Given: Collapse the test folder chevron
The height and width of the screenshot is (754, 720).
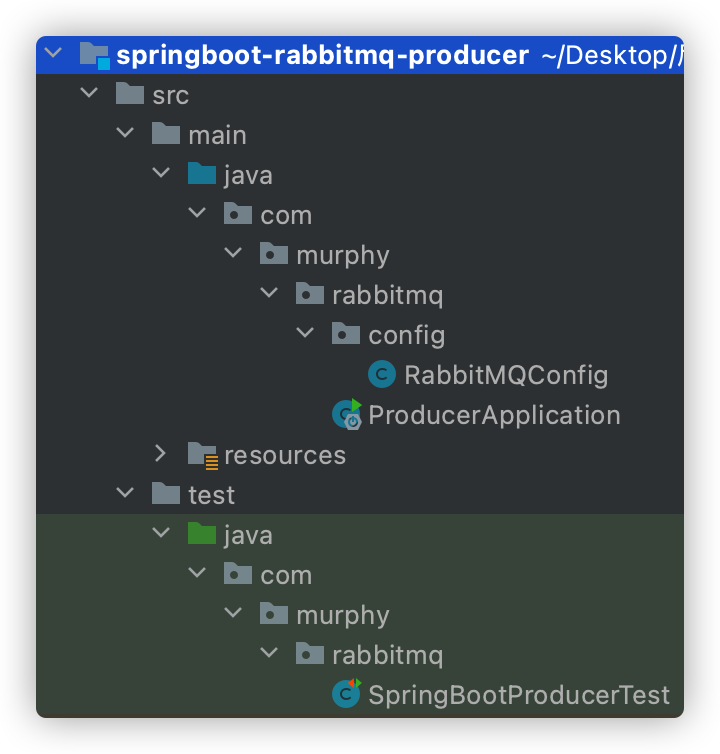Looking at the screenshot, I should click(x=125, y=495).
